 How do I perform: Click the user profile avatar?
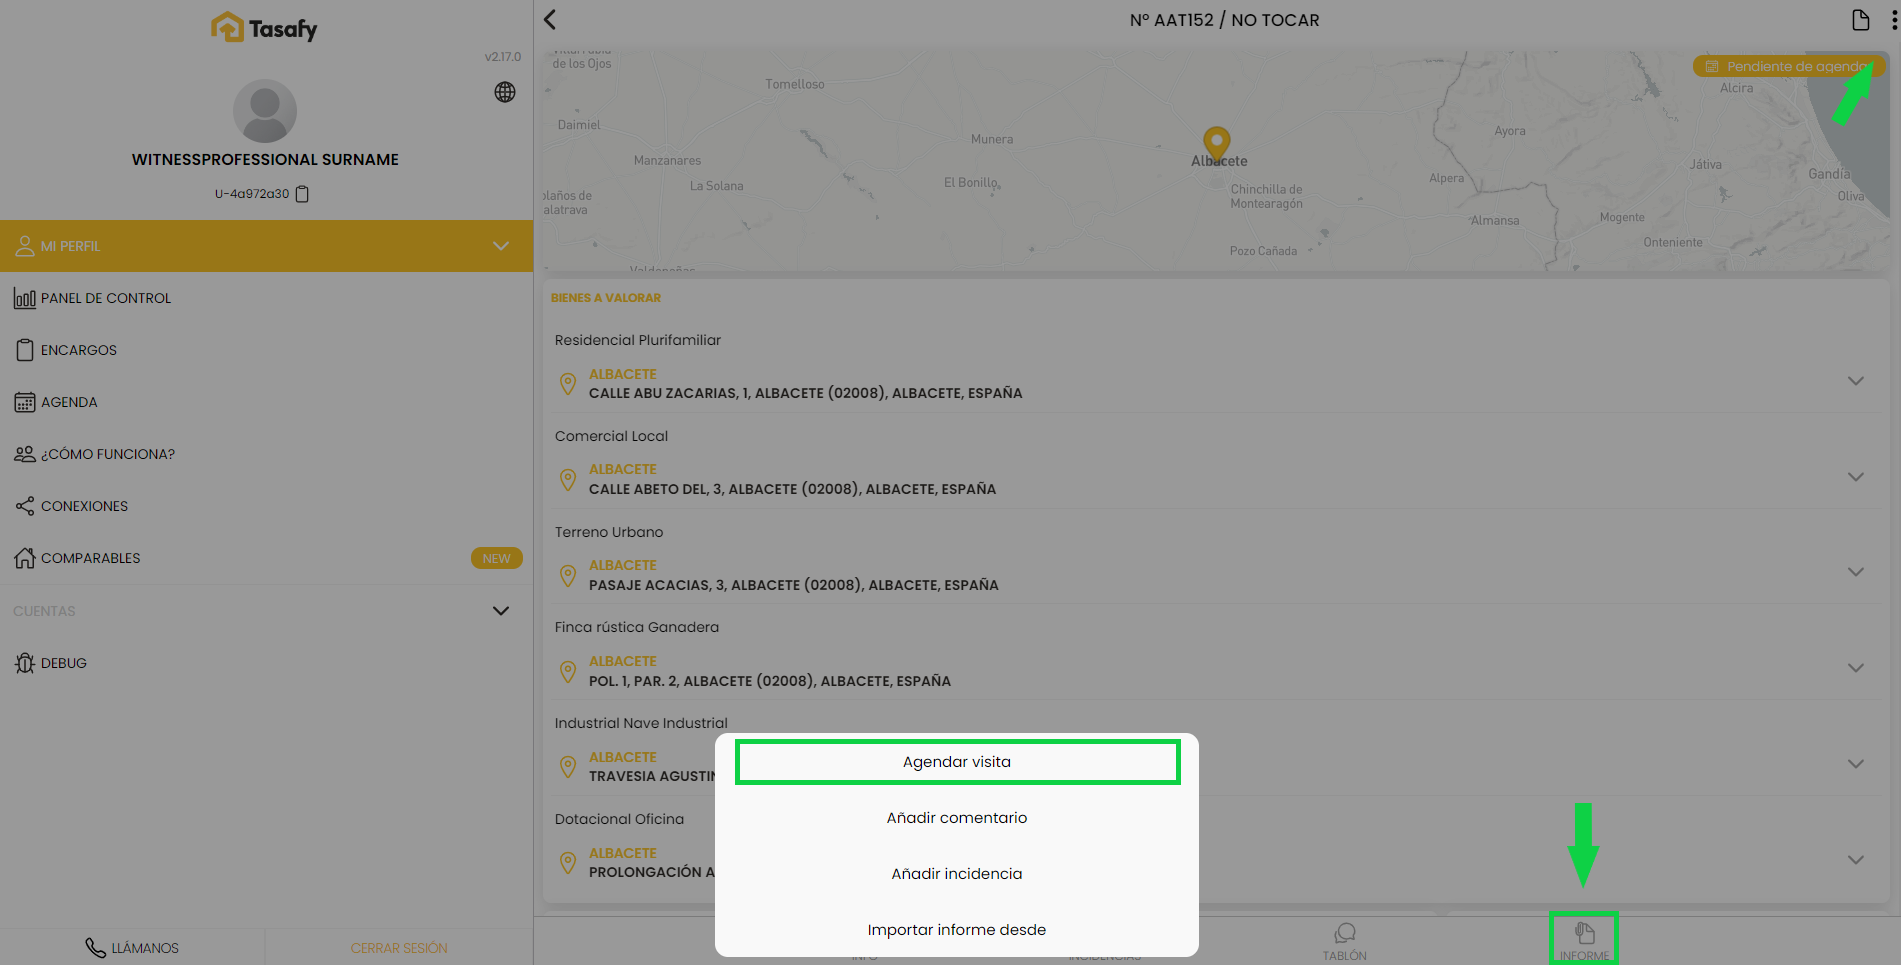[265, 111]
